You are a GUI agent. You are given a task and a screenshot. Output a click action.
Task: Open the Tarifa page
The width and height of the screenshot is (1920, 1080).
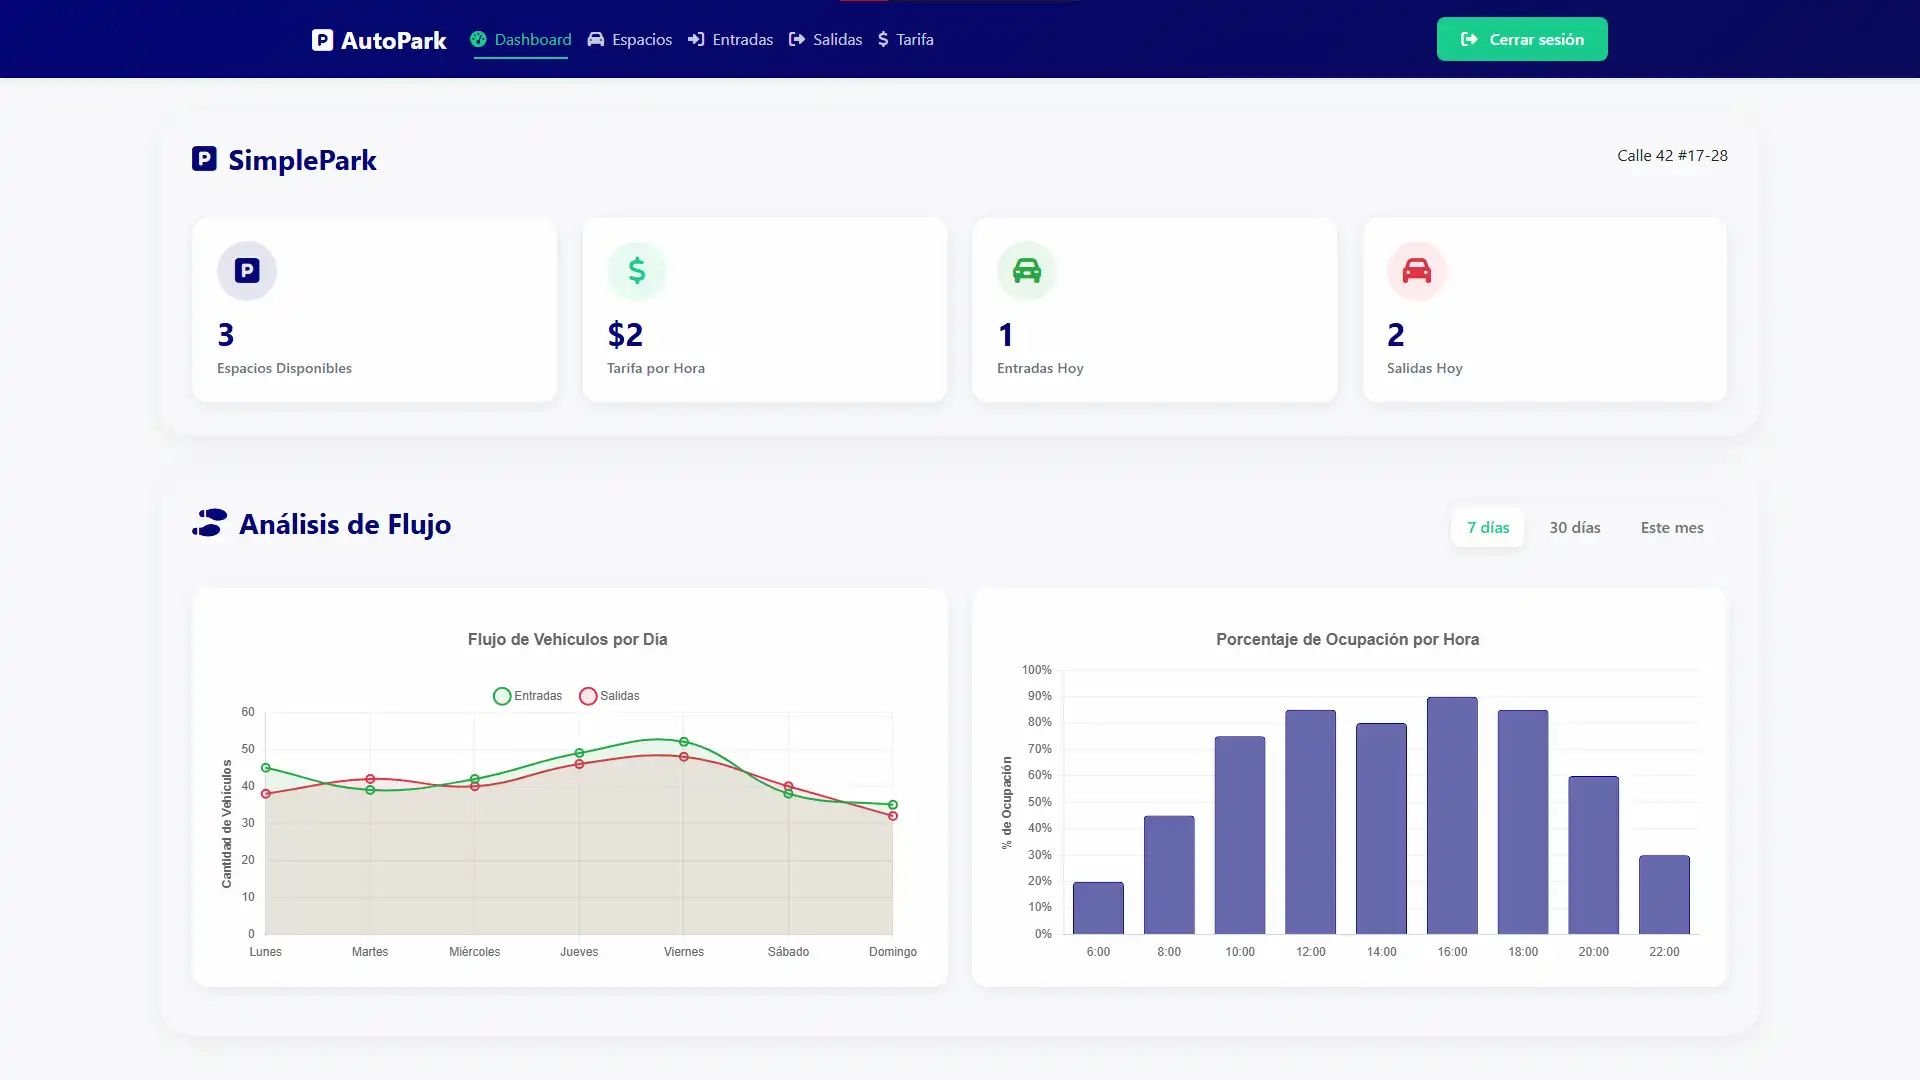[x=906, y=39]
